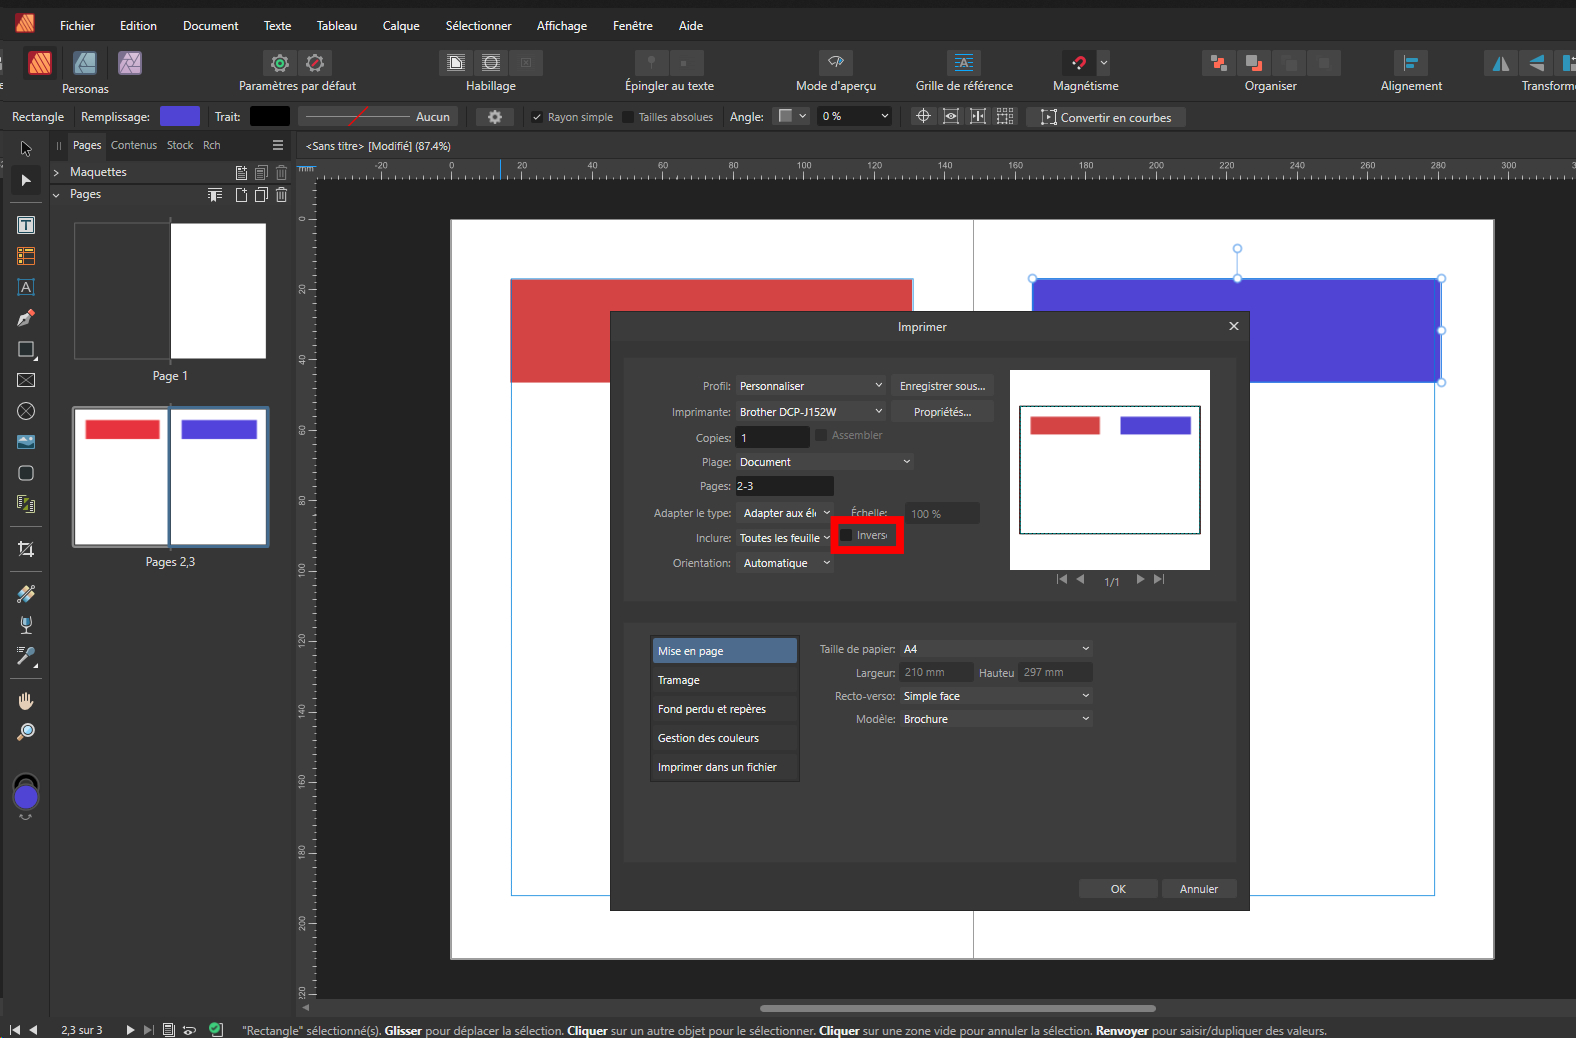Select the Colour Picker eyedropper tool

[26, 656]
